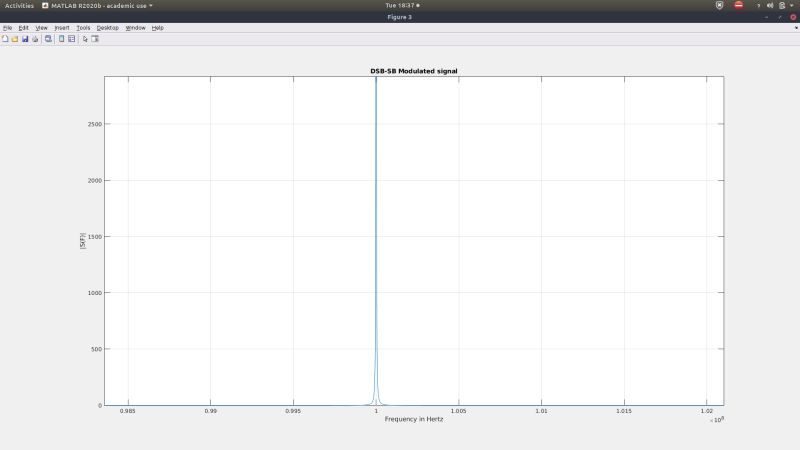Click the x-axis tick label 1.015
Viewport: 800px width, 450px height.
pos(624,411)
